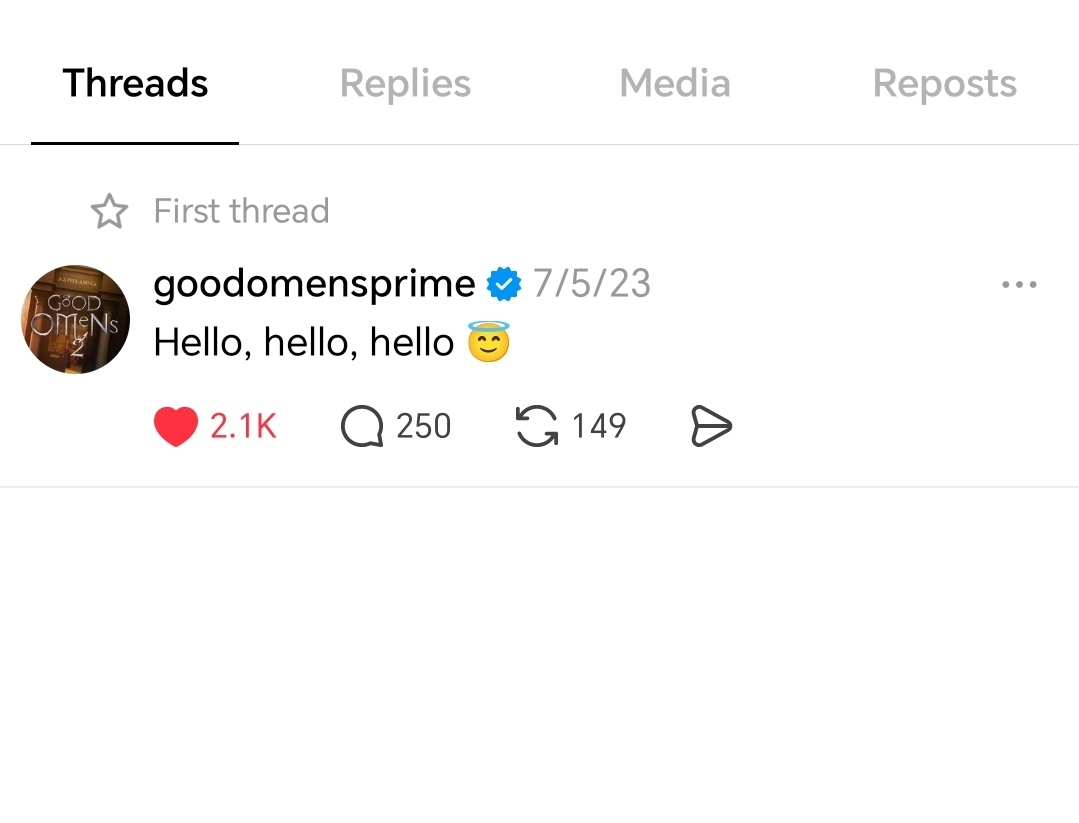View the 149 reposts count
Screen dimensions: 1079x823
tap(599, 427)
